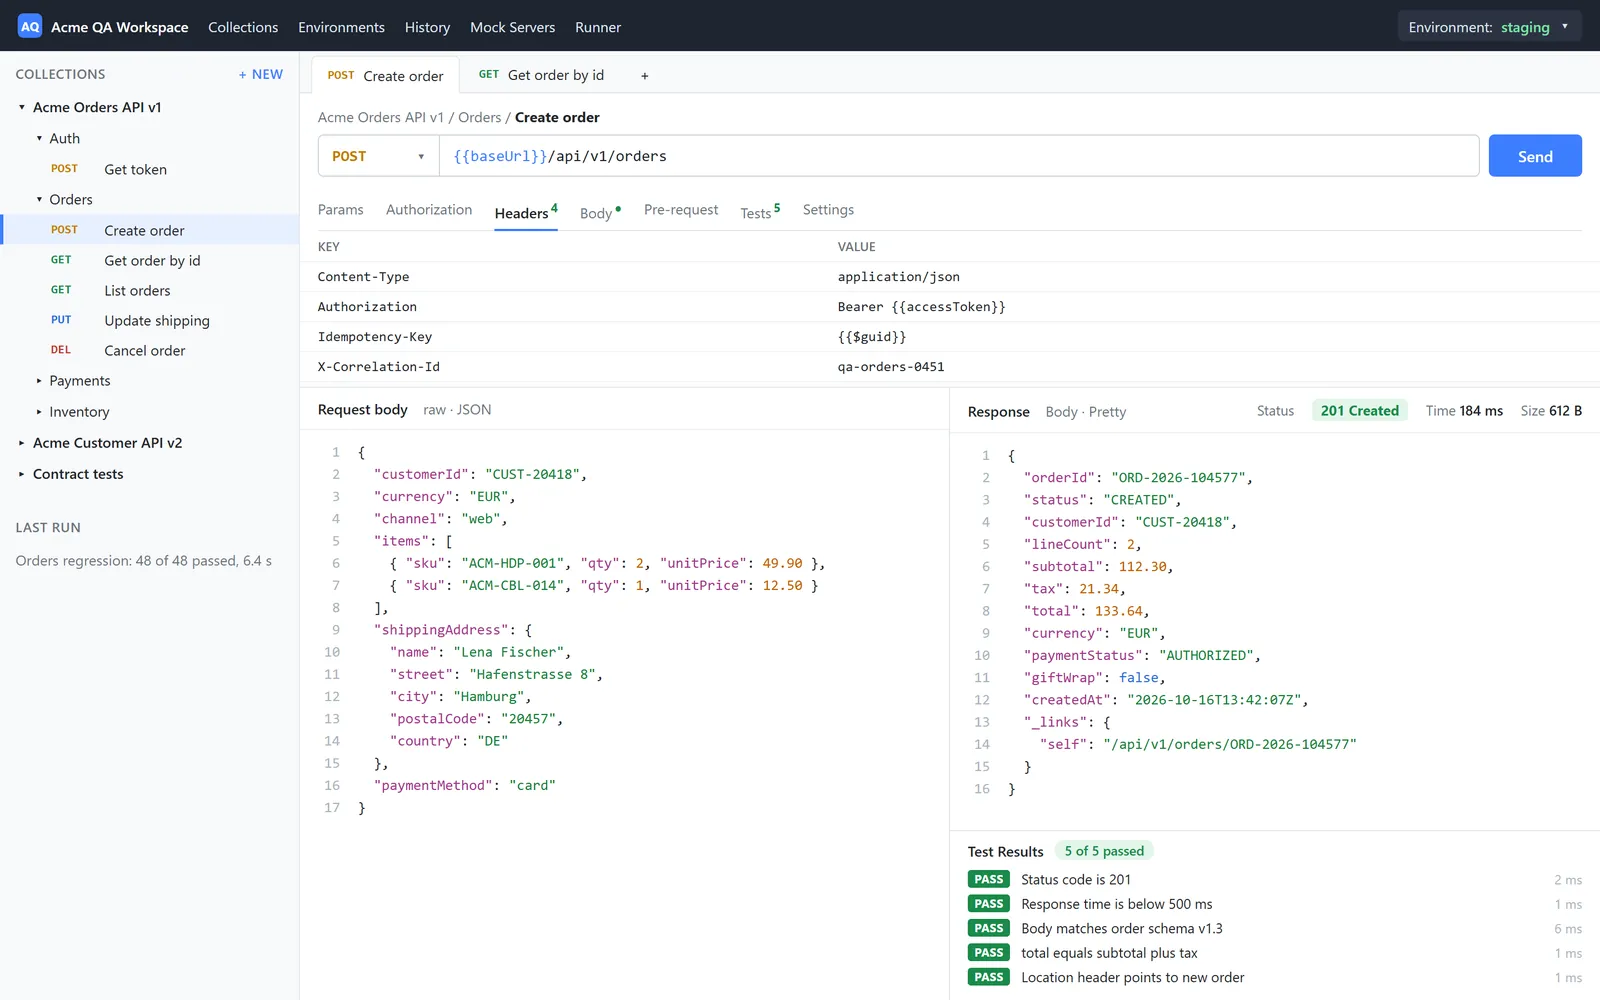The height and width of the screenshot is (1000, 1600).
Task: Click the 201 Created status badge
Action: point(1360,411)
